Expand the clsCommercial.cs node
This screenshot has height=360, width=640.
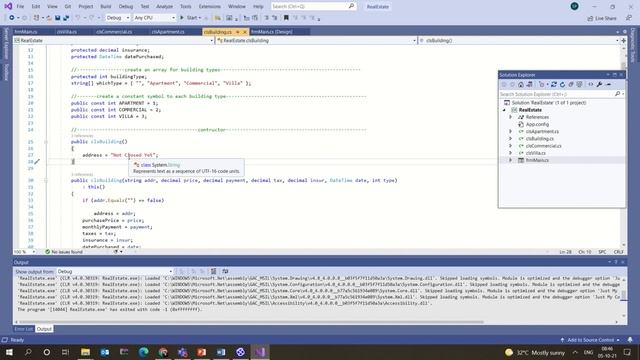point(510,146)
